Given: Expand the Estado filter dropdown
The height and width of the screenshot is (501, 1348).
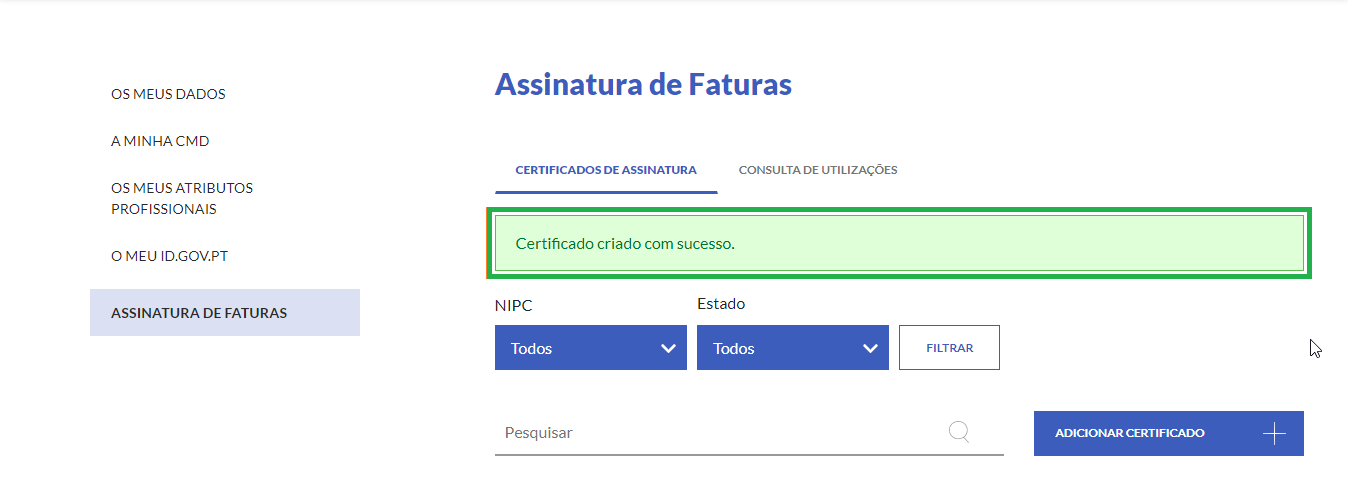Looking at the screenshot, I should 792,348.
